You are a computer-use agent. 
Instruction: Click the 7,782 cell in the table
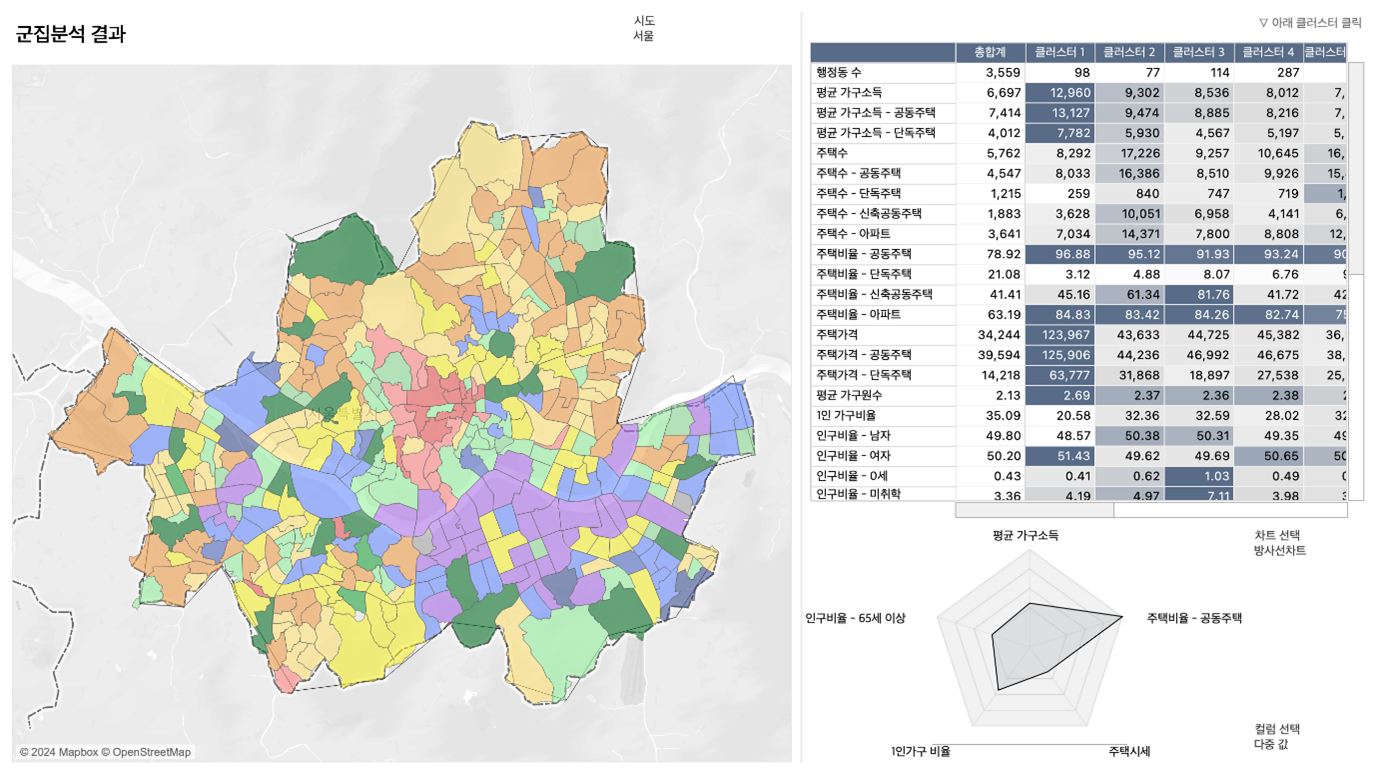1059,133
